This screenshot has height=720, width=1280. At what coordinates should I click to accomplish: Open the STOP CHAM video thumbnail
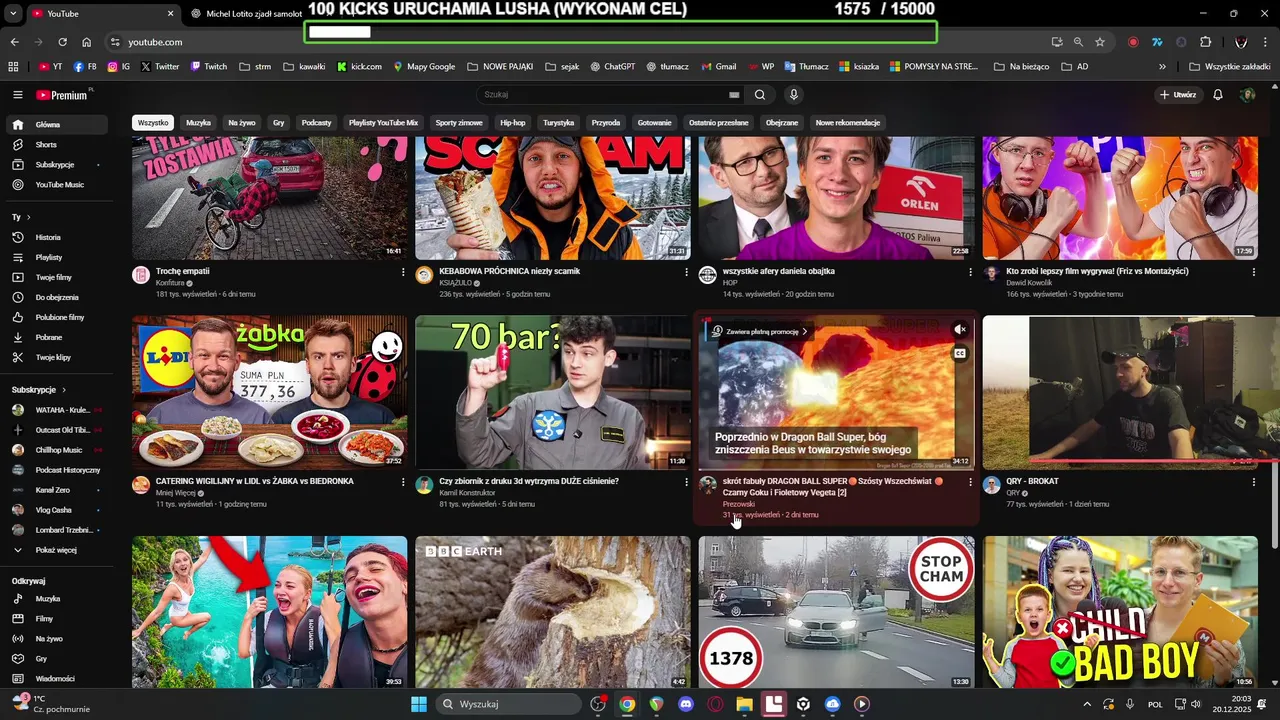[836, 612]
